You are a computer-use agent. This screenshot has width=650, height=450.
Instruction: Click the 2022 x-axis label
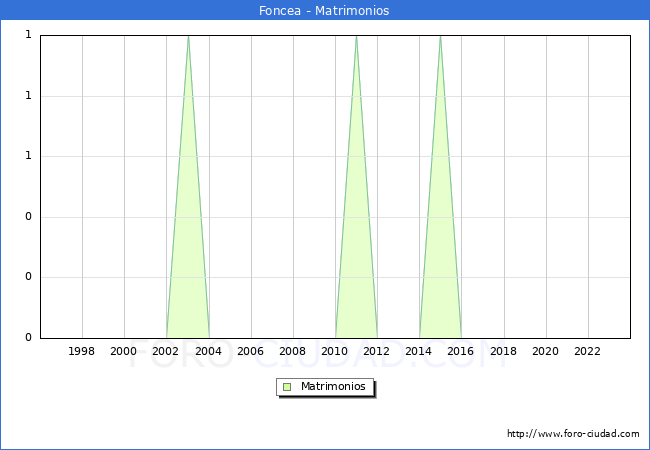pos(587,351)
